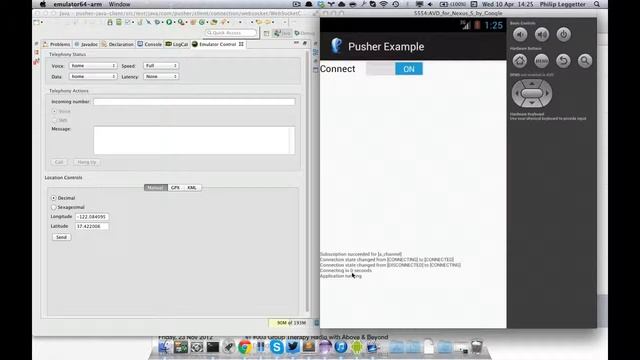640x360 pixels.
Task: Switch to the Javadoc tab
Action: pos(86,44)
